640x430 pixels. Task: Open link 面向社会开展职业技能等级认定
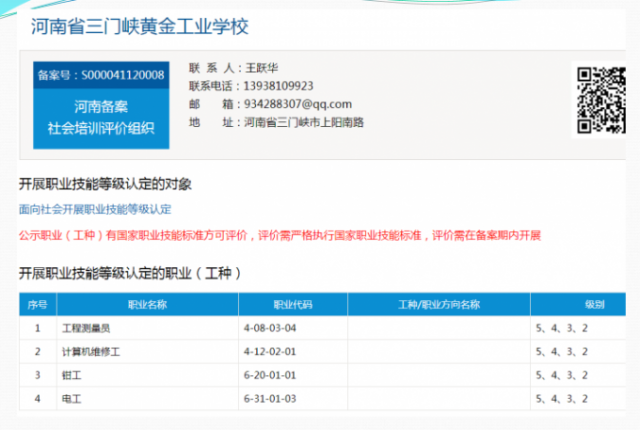(x=95, y=209)
